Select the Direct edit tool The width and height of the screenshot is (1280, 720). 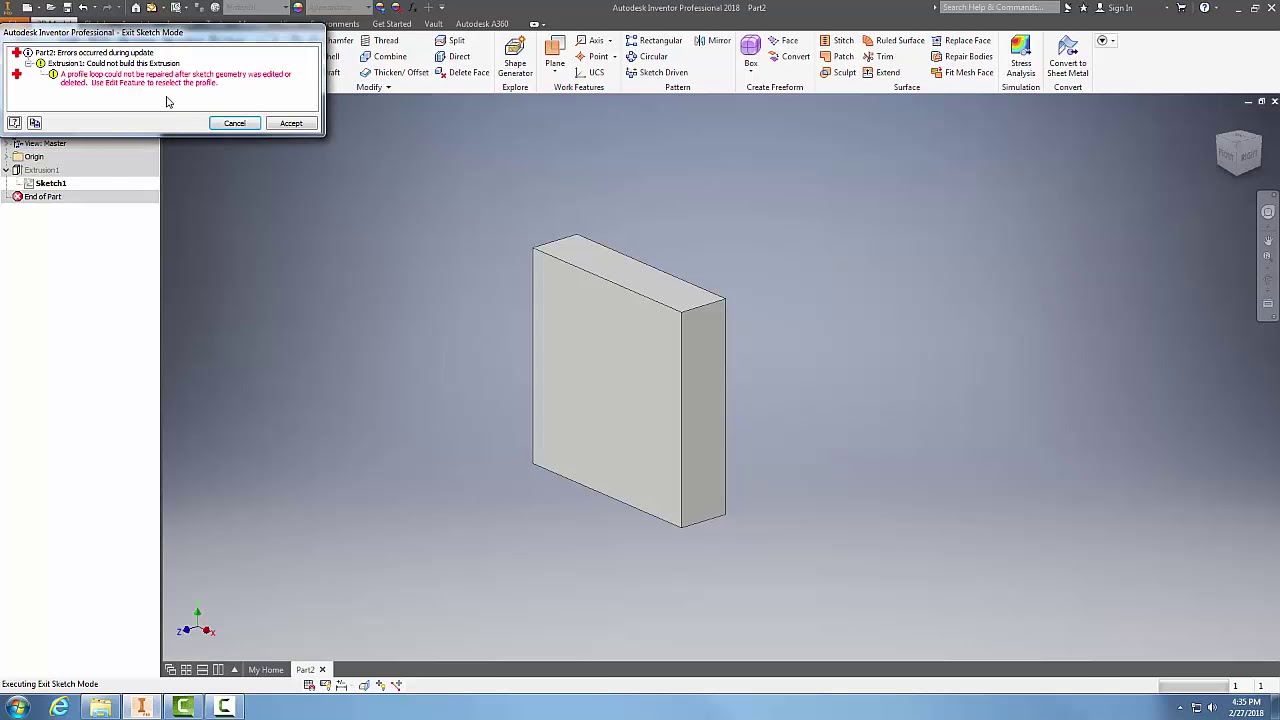[x=452, y=56]
